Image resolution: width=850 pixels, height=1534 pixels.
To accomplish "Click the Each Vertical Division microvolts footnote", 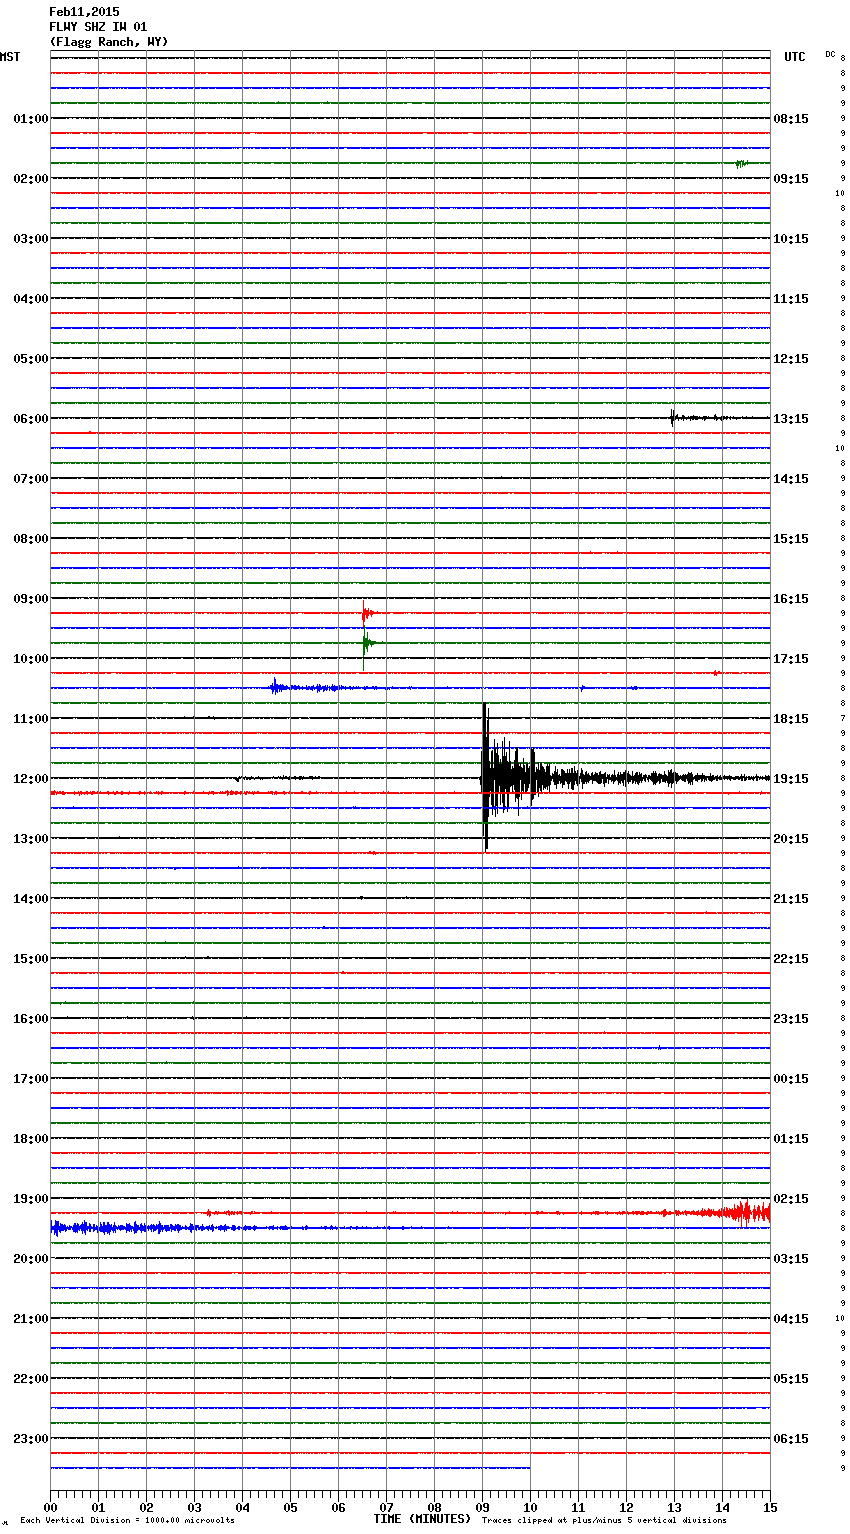I will tap(127, 1520).
